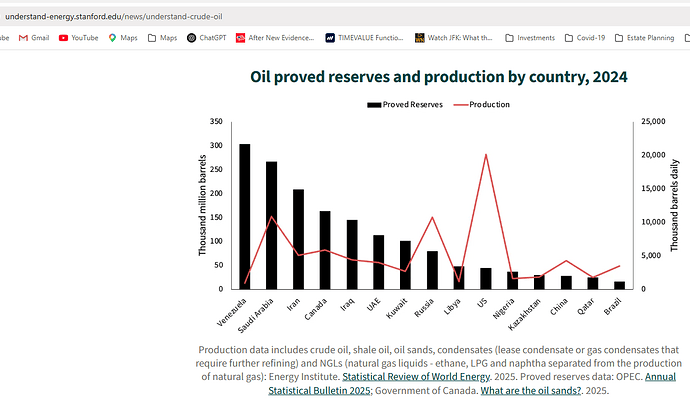Click the Libya axis label
The width and height of the screenshot is (690, 400).
click(452, 306)
